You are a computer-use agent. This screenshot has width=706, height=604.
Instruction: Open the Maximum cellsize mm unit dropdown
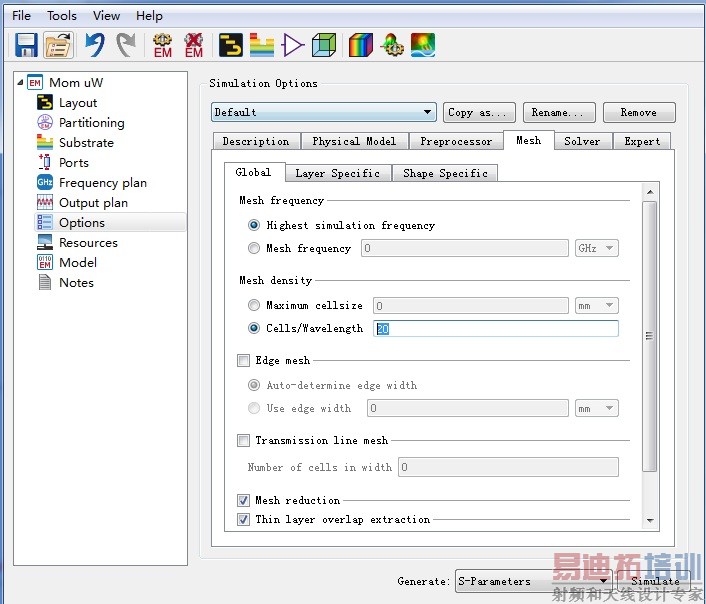point(597,306)
